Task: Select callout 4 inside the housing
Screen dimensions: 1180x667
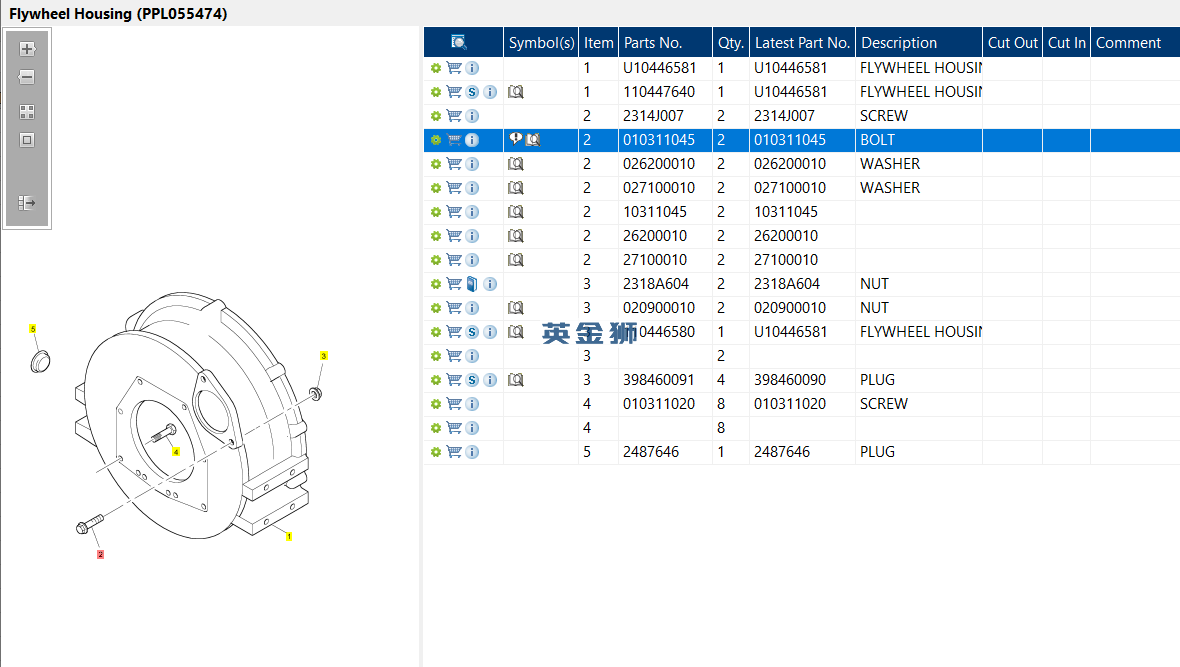Action: [x=175, y=452]
